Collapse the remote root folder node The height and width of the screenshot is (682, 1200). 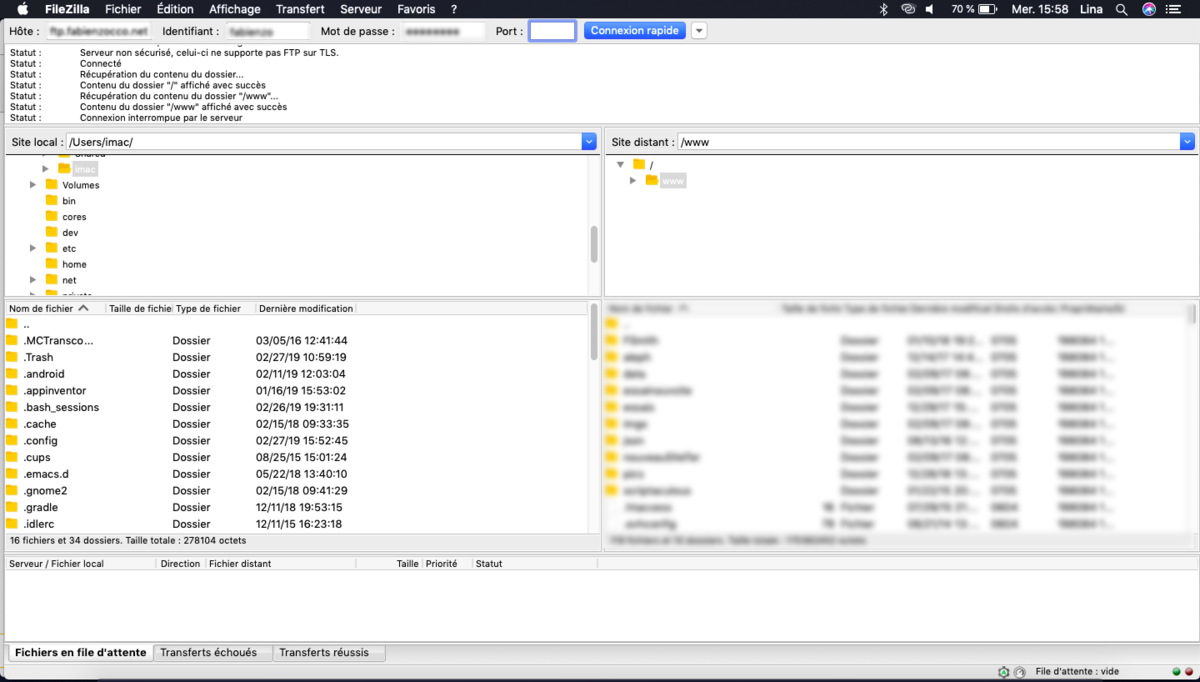click(x=621, y=164)
